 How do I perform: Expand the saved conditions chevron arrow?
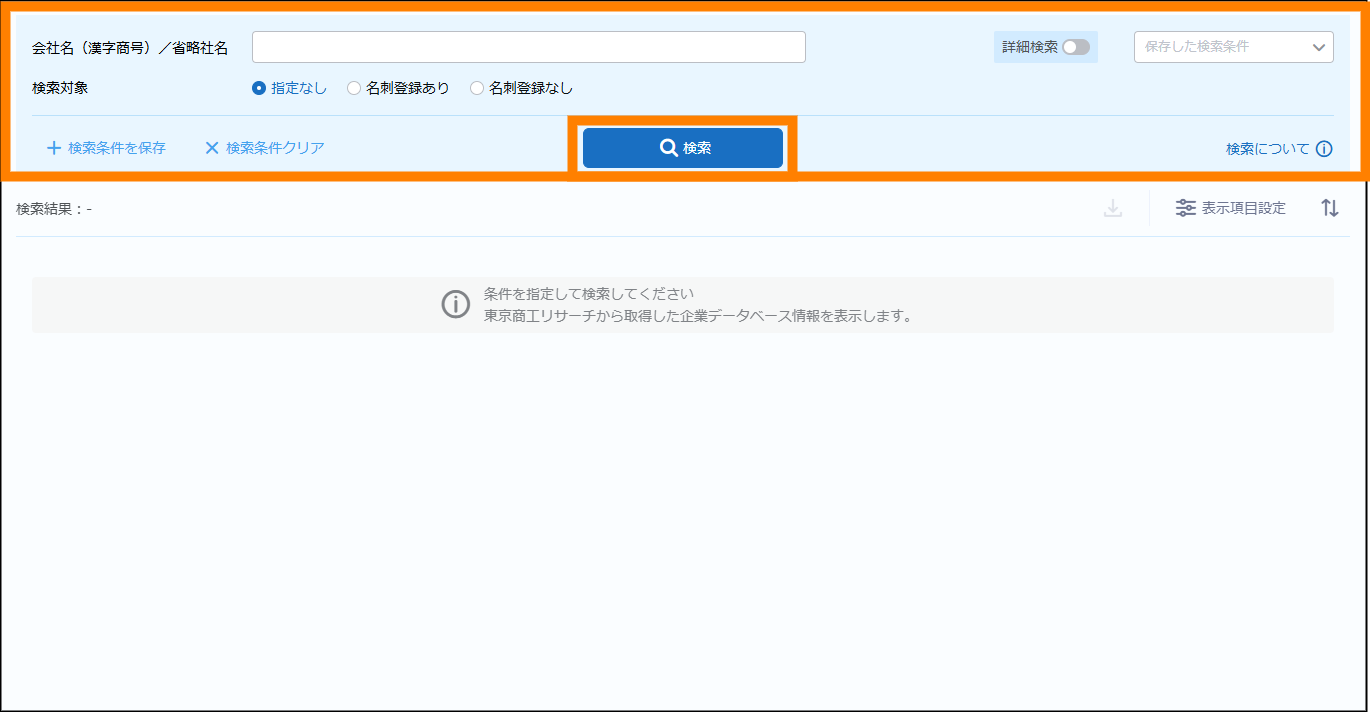point(1318,47)
